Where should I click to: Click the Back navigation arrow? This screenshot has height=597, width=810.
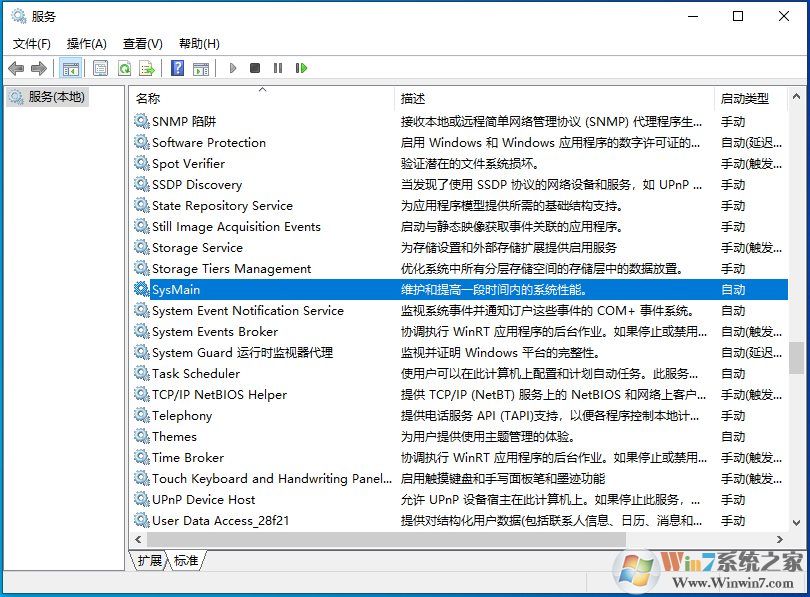coord(17,68)
